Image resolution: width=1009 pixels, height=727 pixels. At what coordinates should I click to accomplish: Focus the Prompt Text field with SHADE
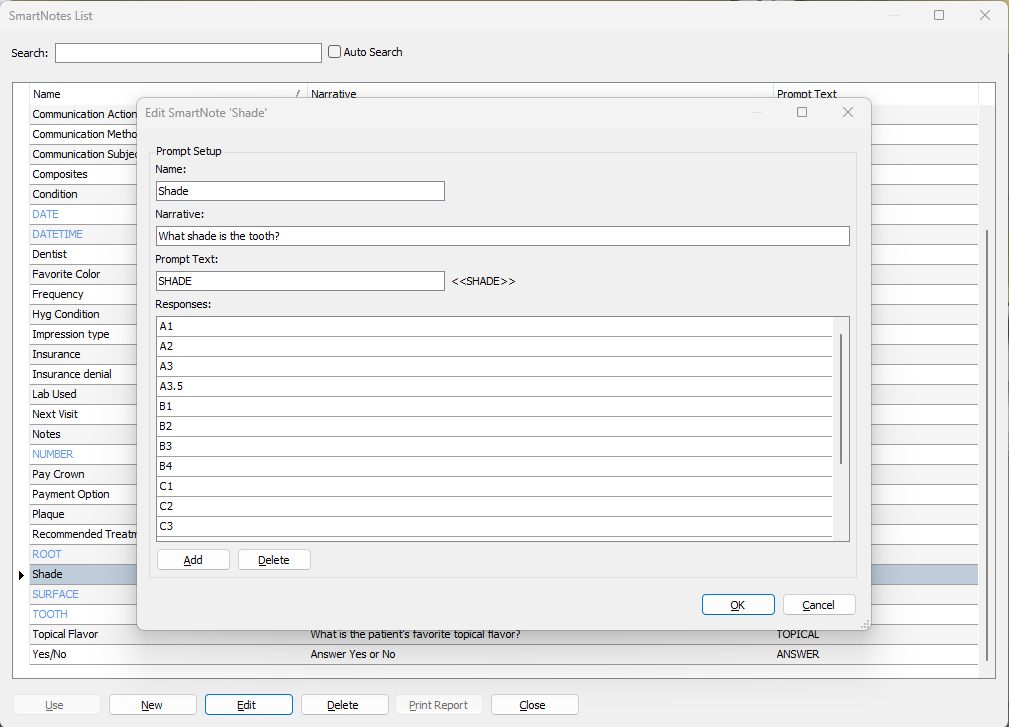tap(300, 281)
